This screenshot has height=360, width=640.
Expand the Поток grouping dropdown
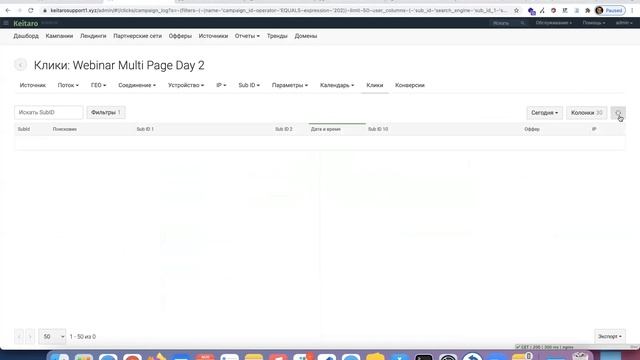click(x=68, y=85)
